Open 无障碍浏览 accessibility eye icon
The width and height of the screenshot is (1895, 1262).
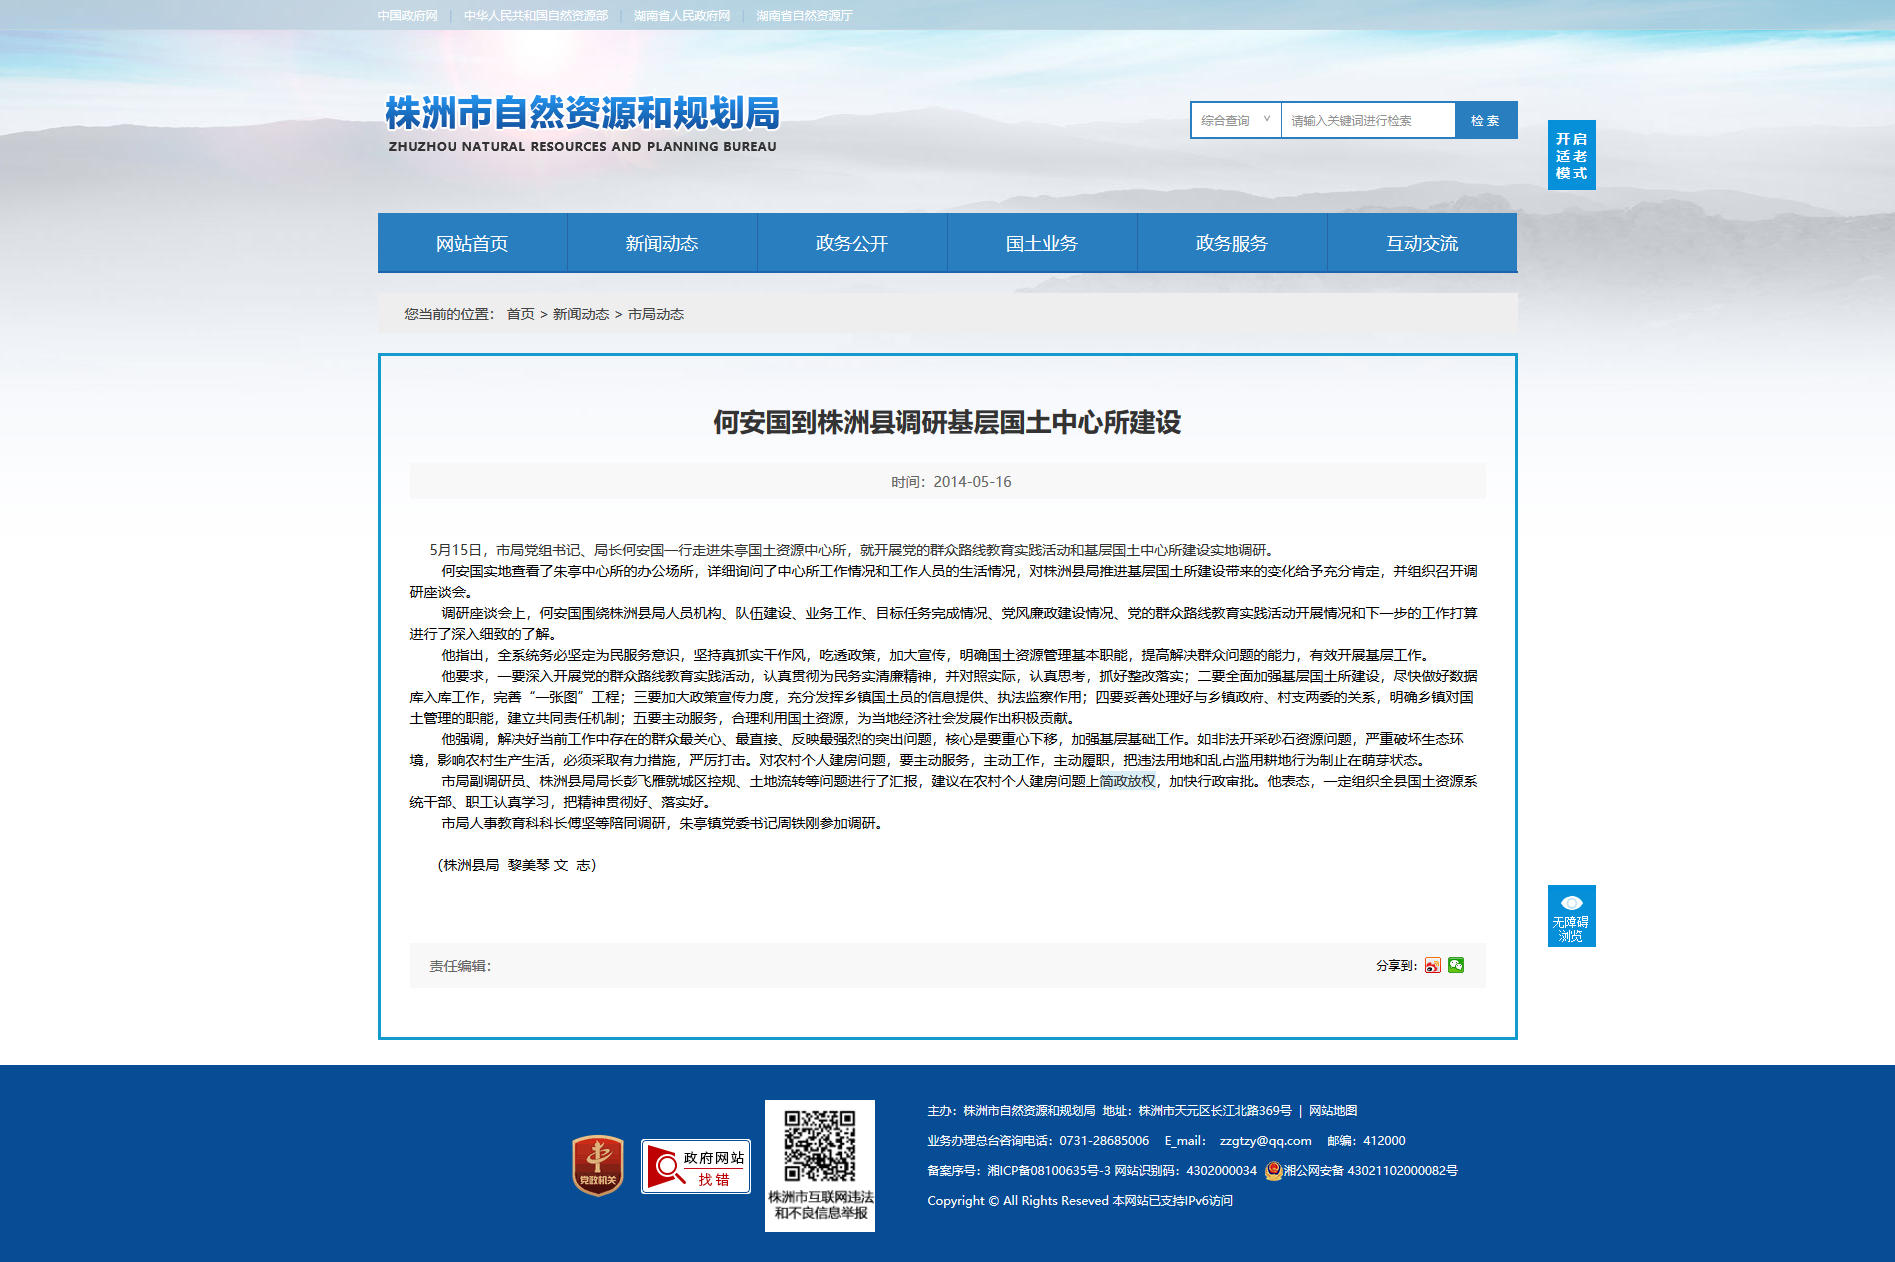pos(1572,916)
